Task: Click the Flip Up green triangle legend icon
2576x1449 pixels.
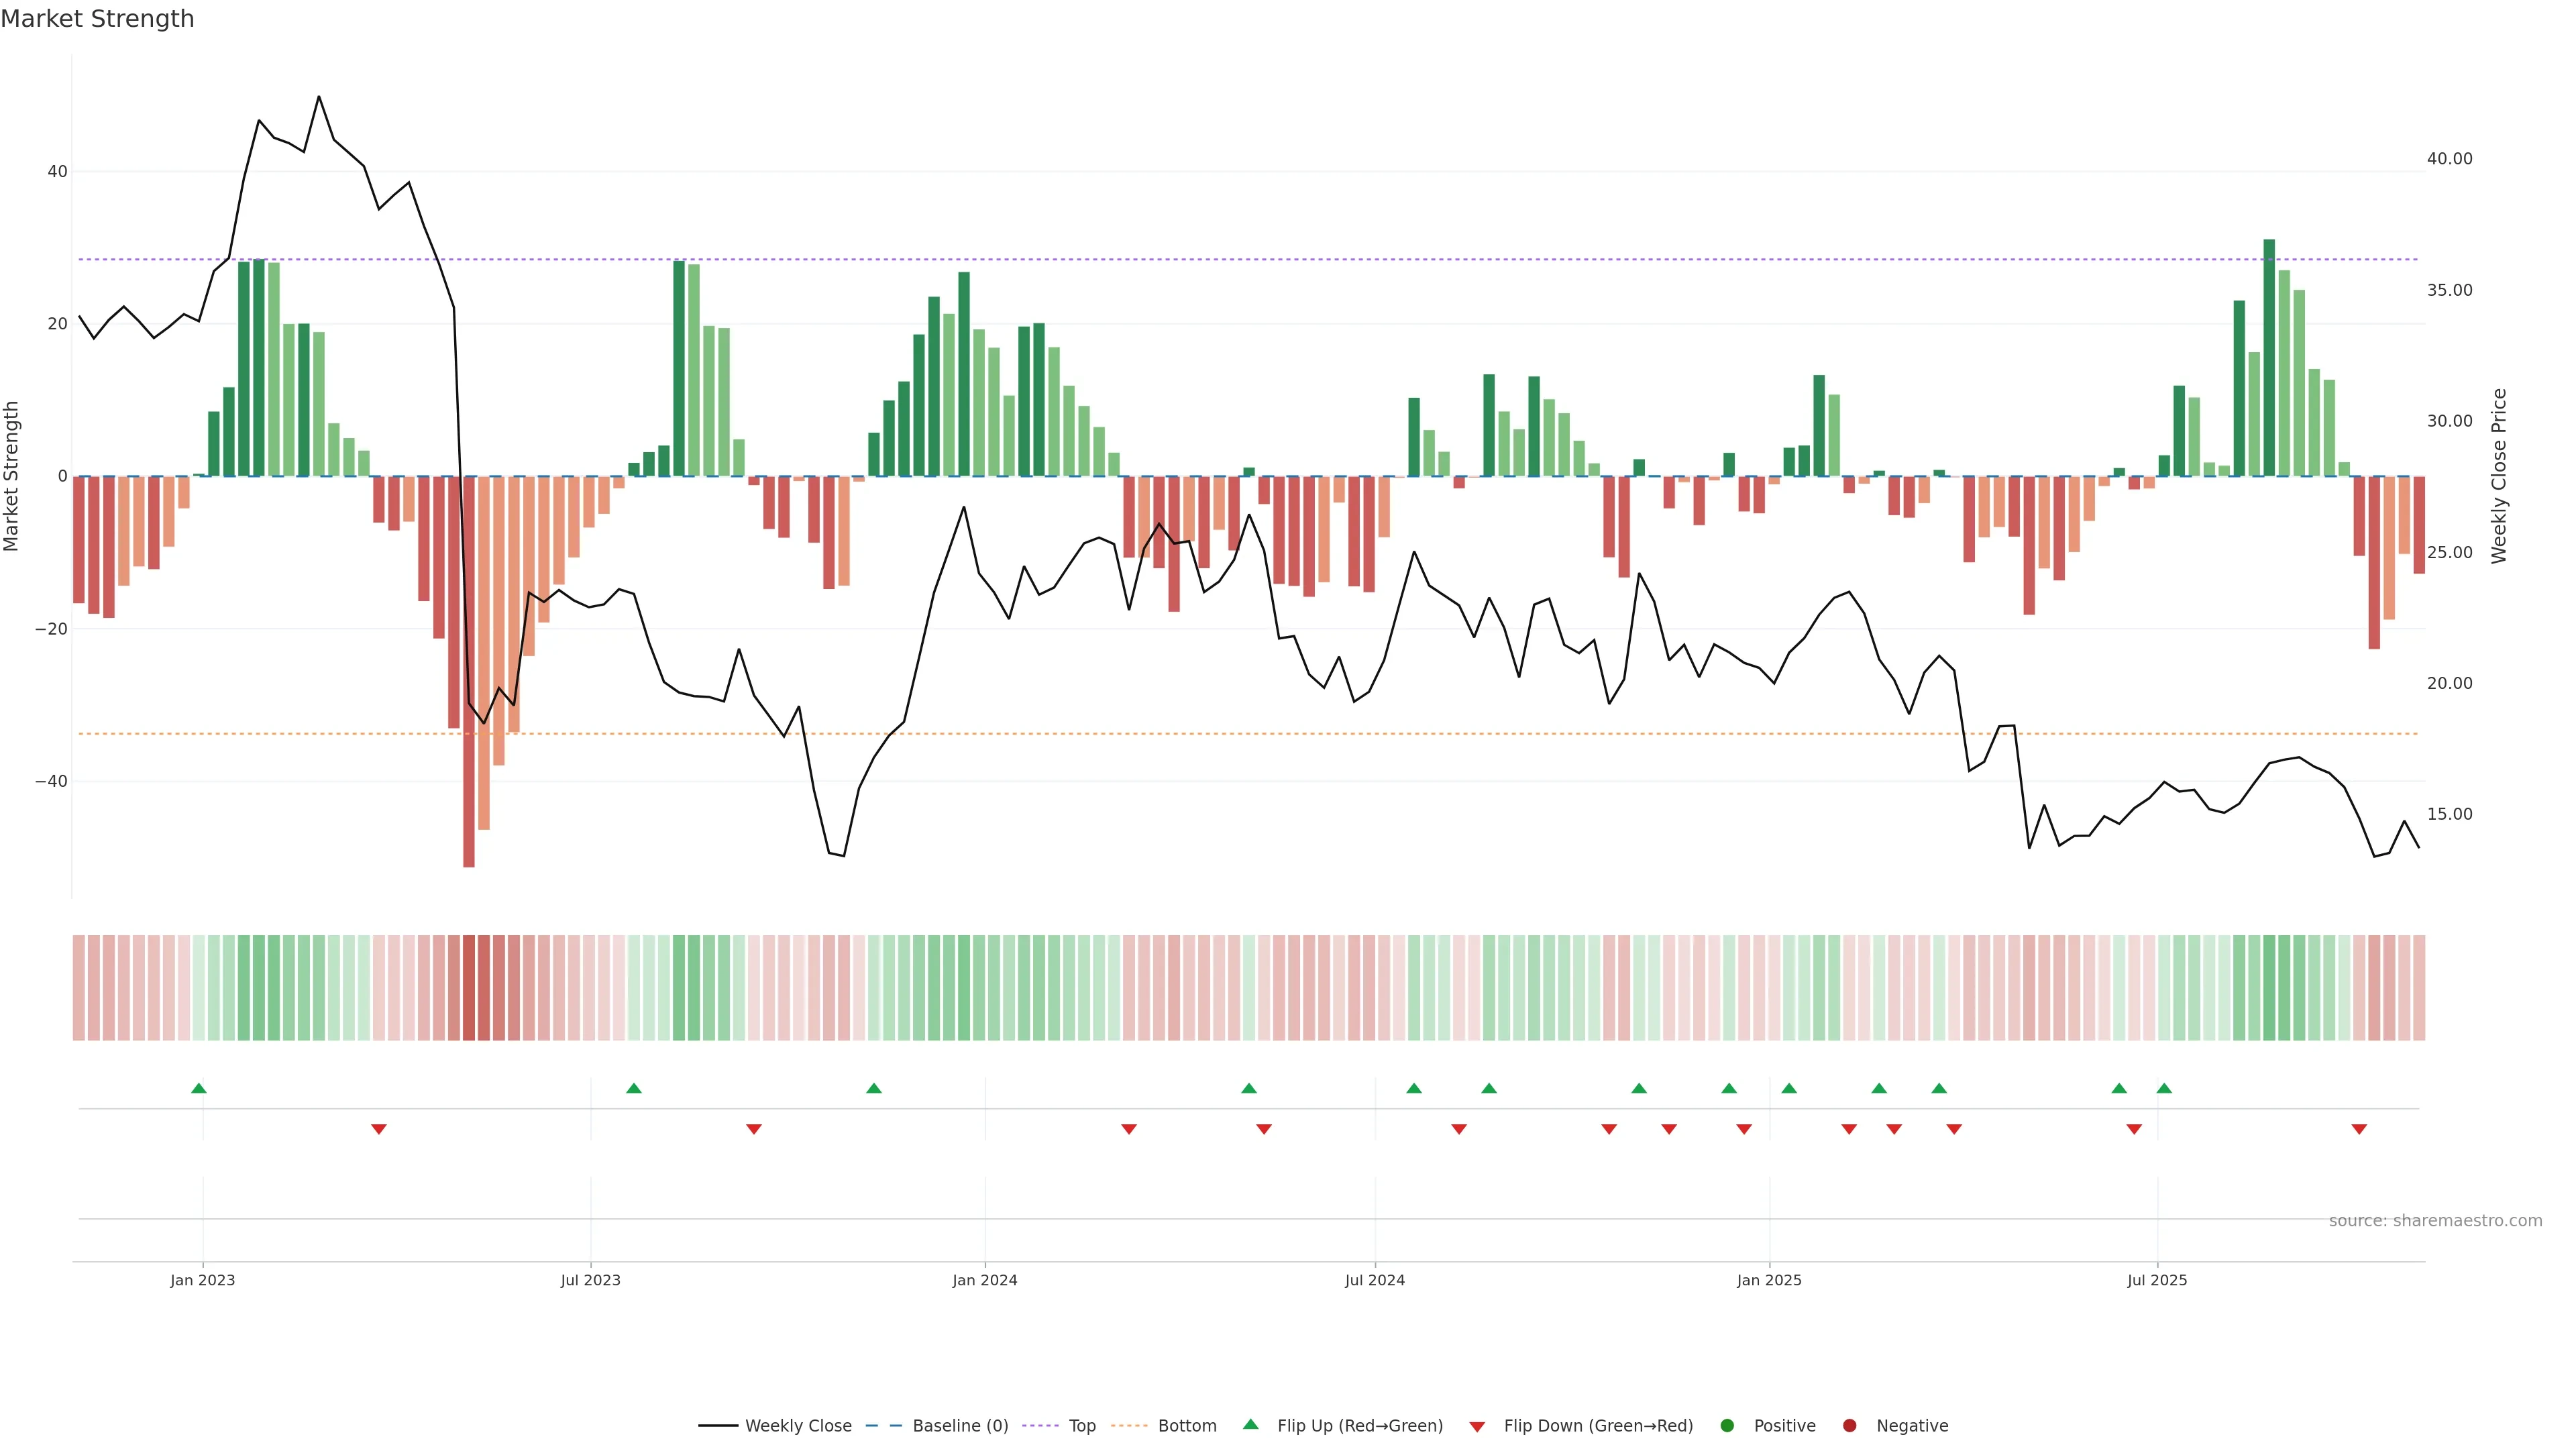Action: pos(1250,1425)
